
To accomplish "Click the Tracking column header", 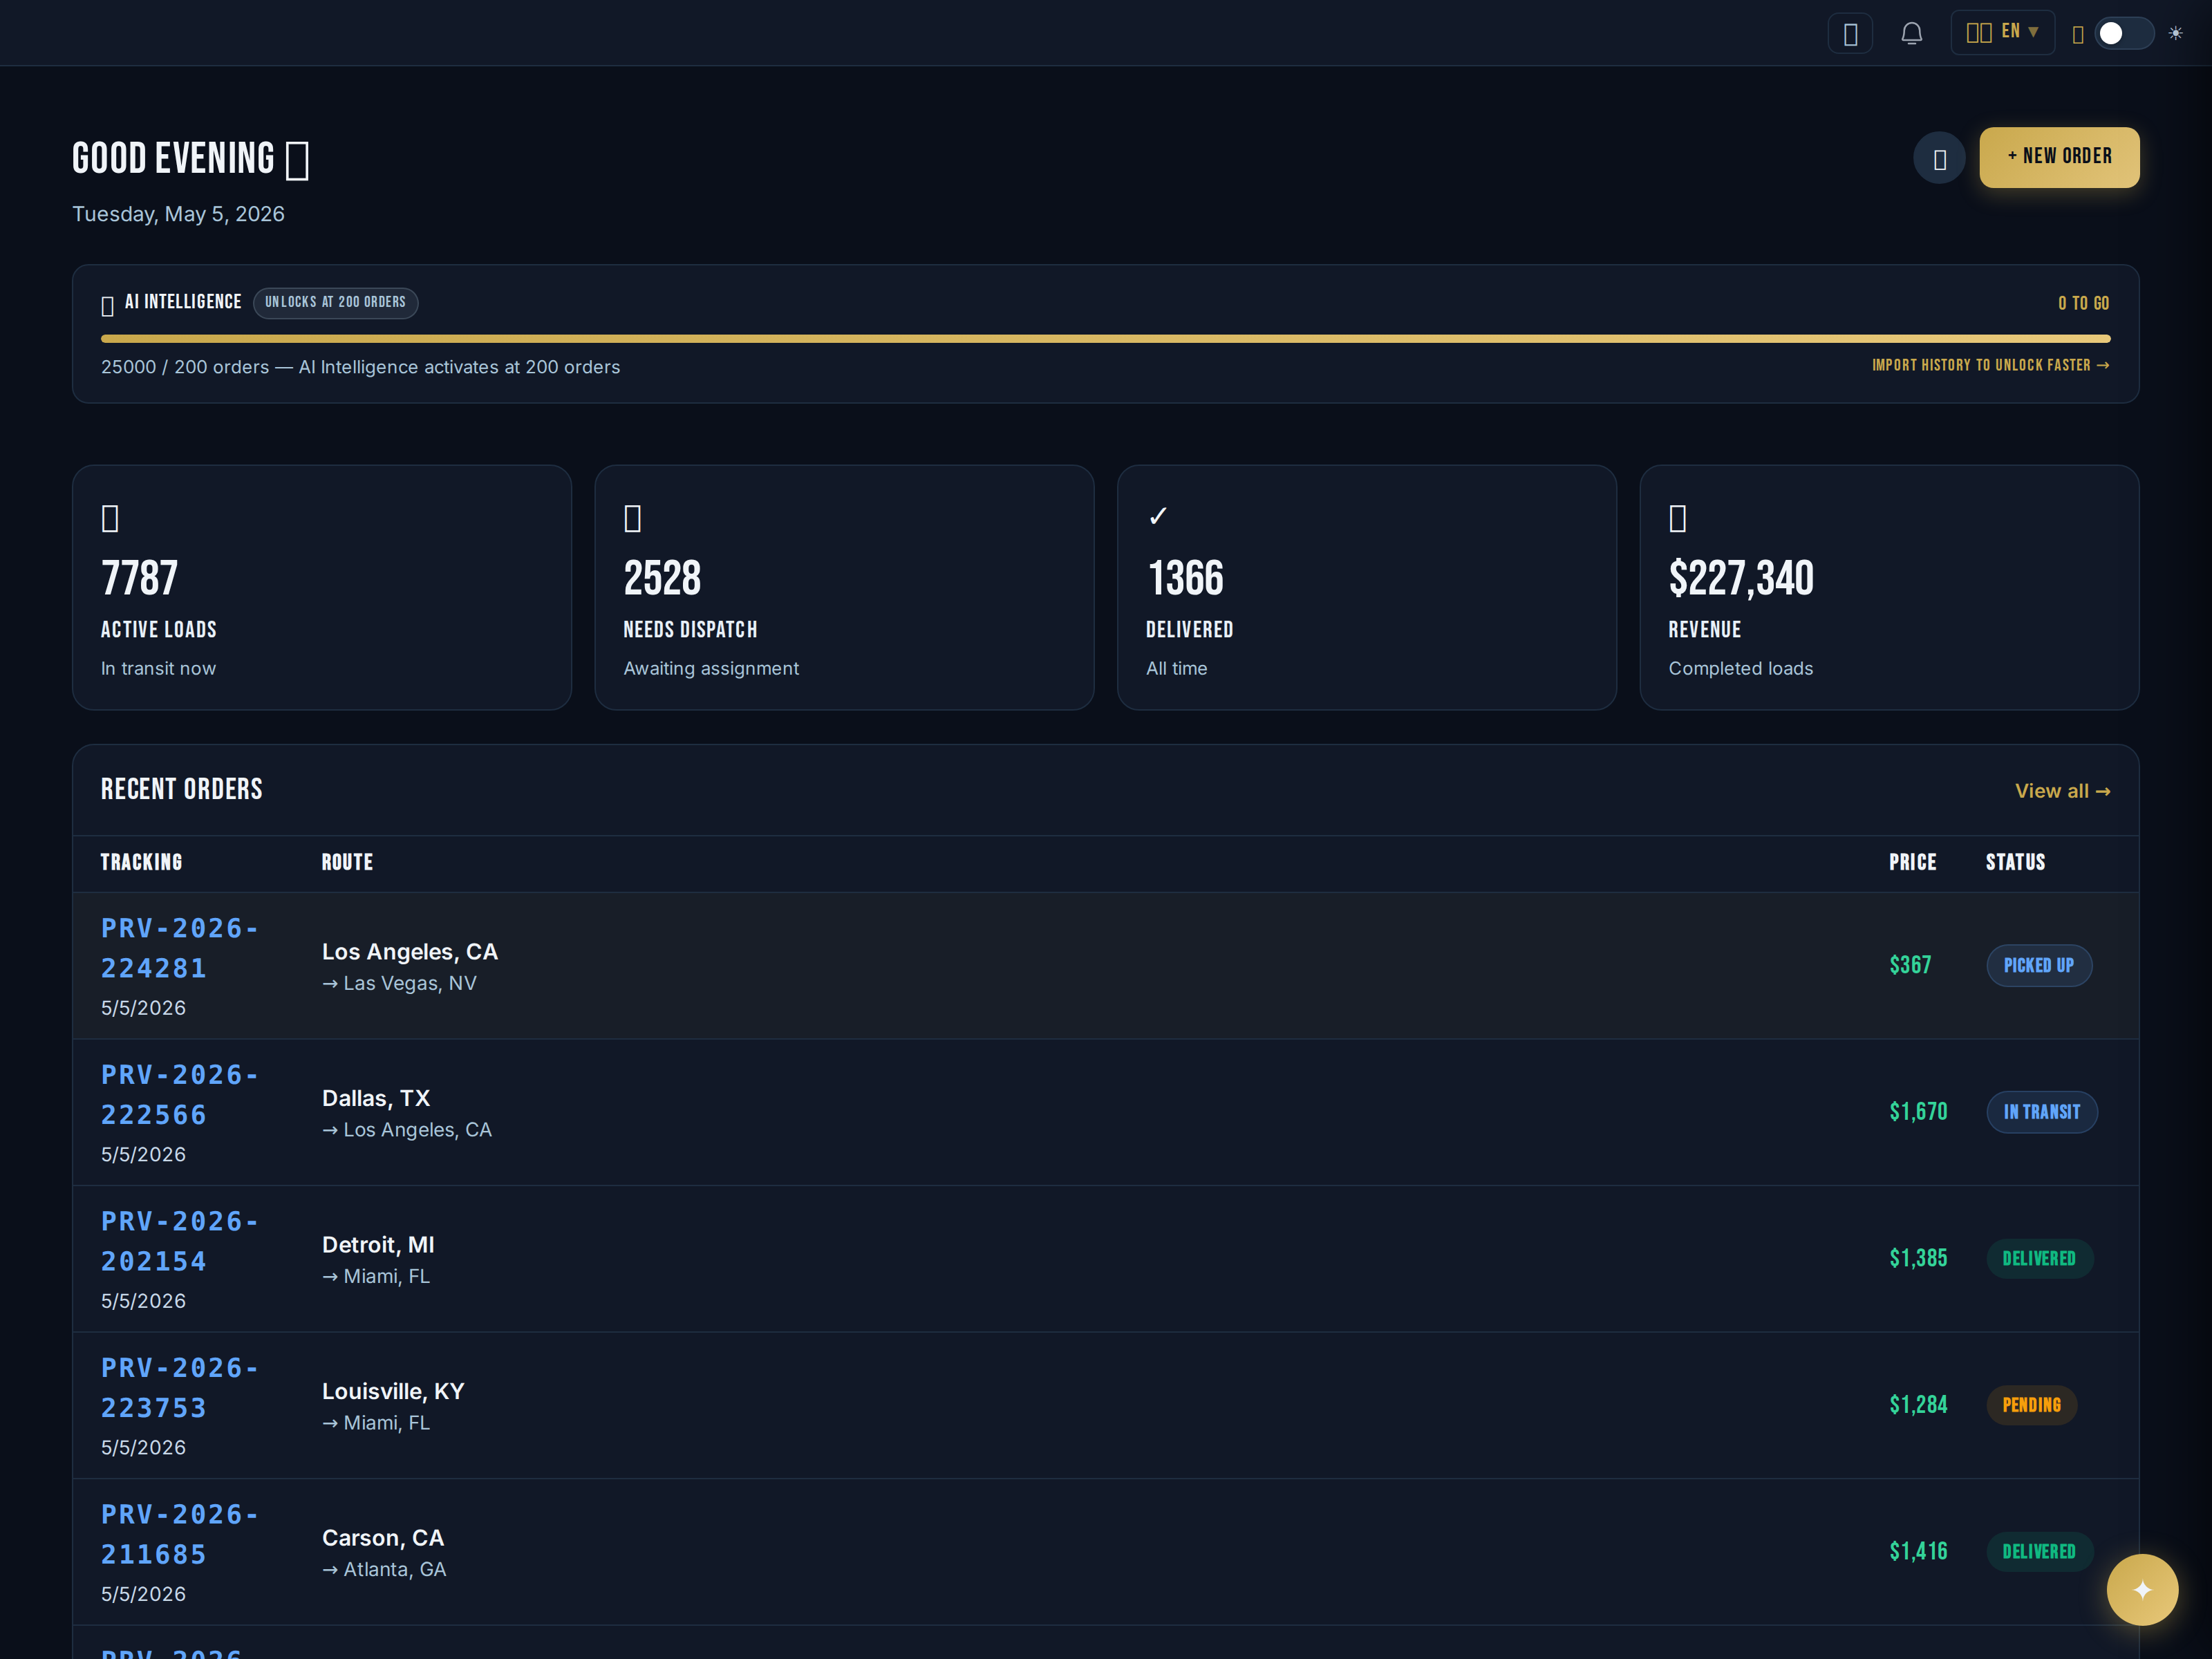I will tap(141, 863).
